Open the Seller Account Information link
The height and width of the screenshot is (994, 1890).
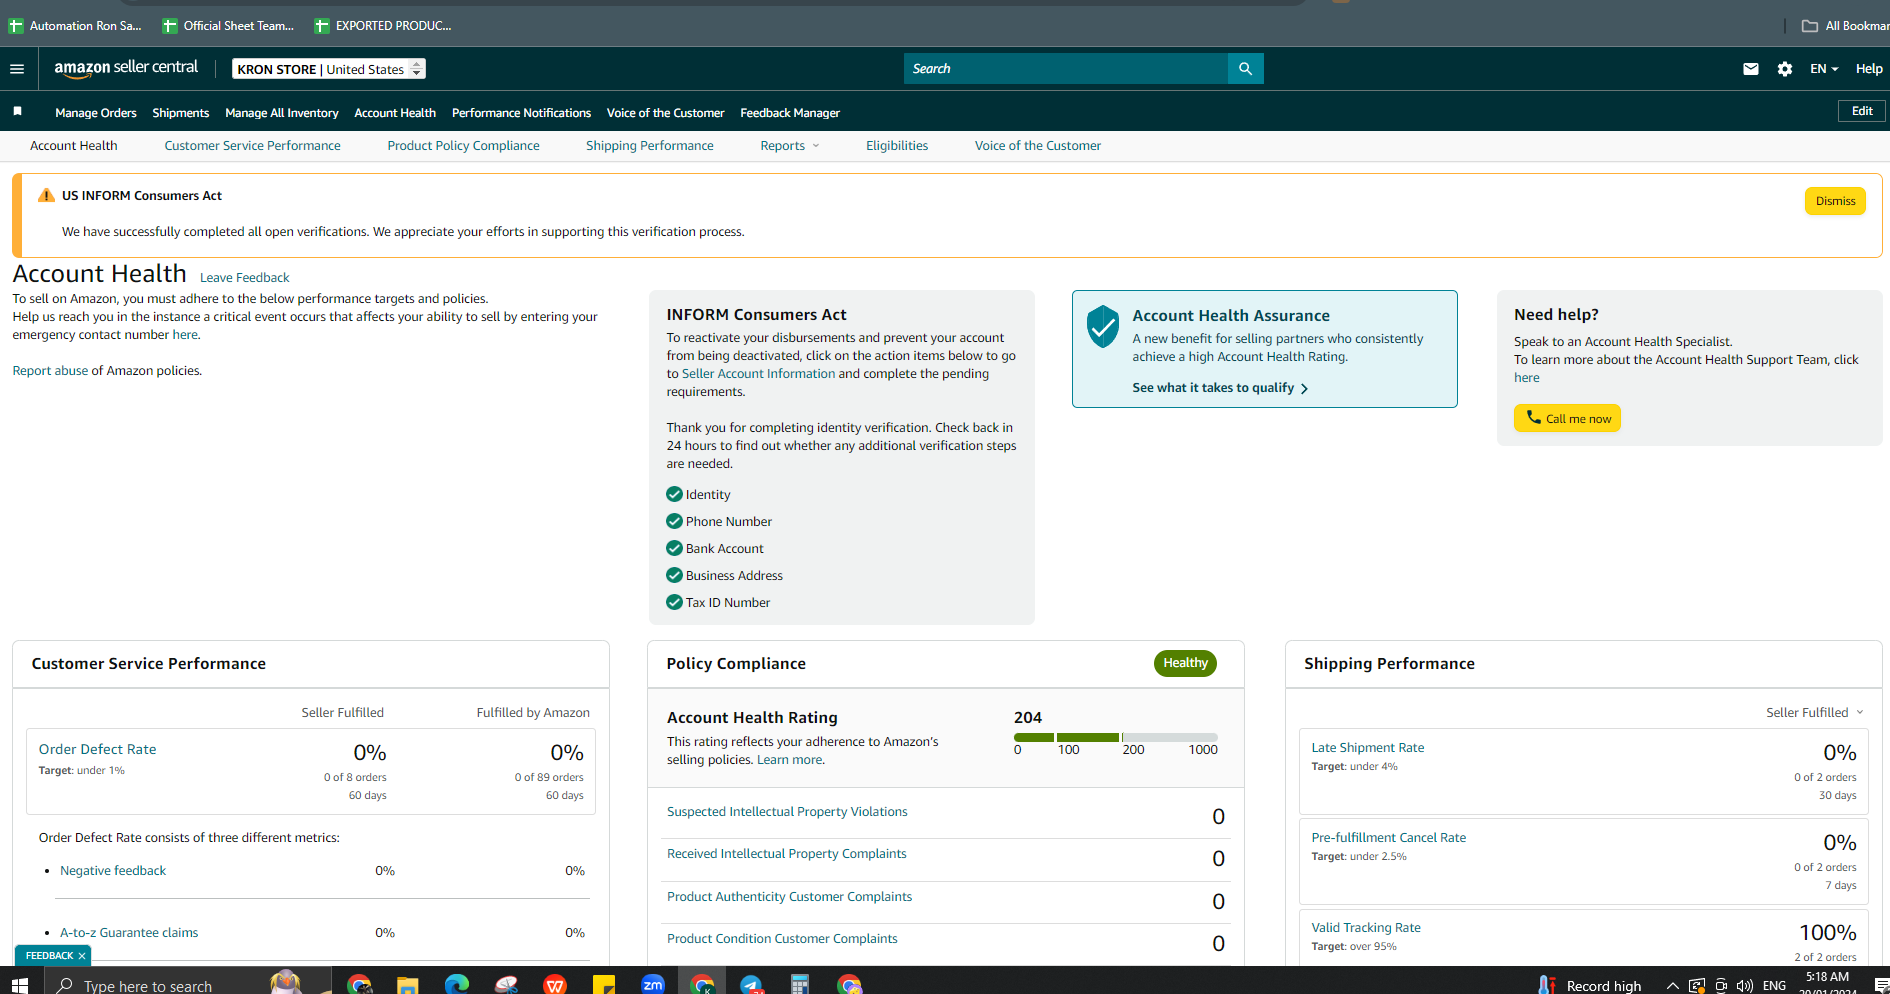point(758,374)
